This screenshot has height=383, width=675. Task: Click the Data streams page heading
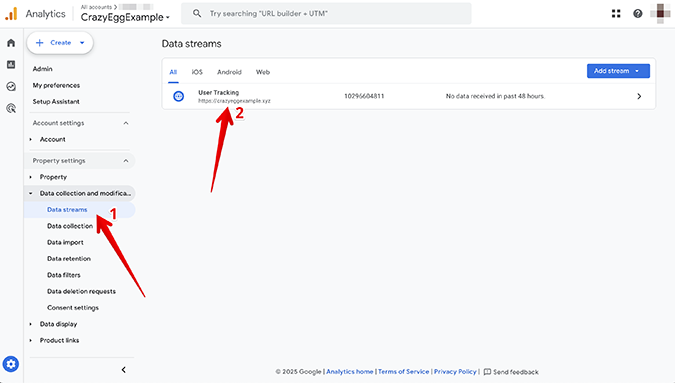(192, 44)
